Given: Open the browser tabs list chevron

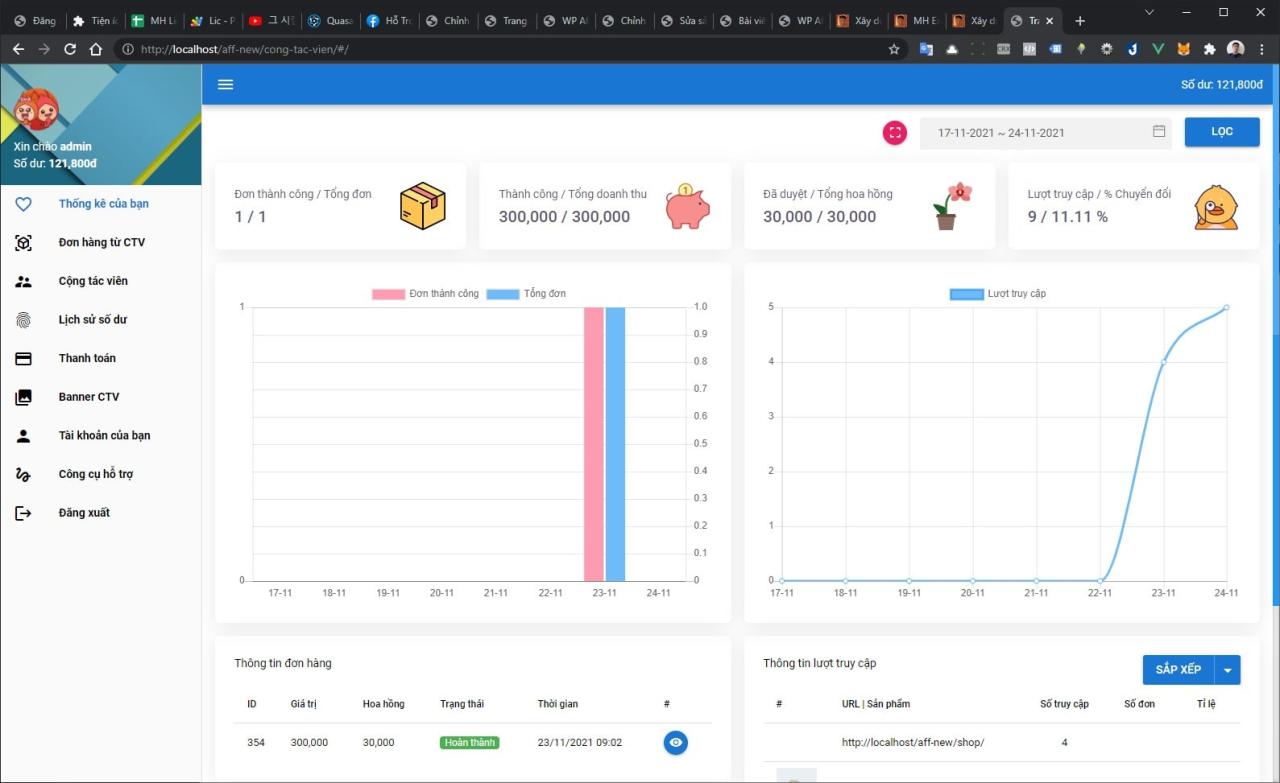Looking at the screenshot, I should pos(1148,12).
